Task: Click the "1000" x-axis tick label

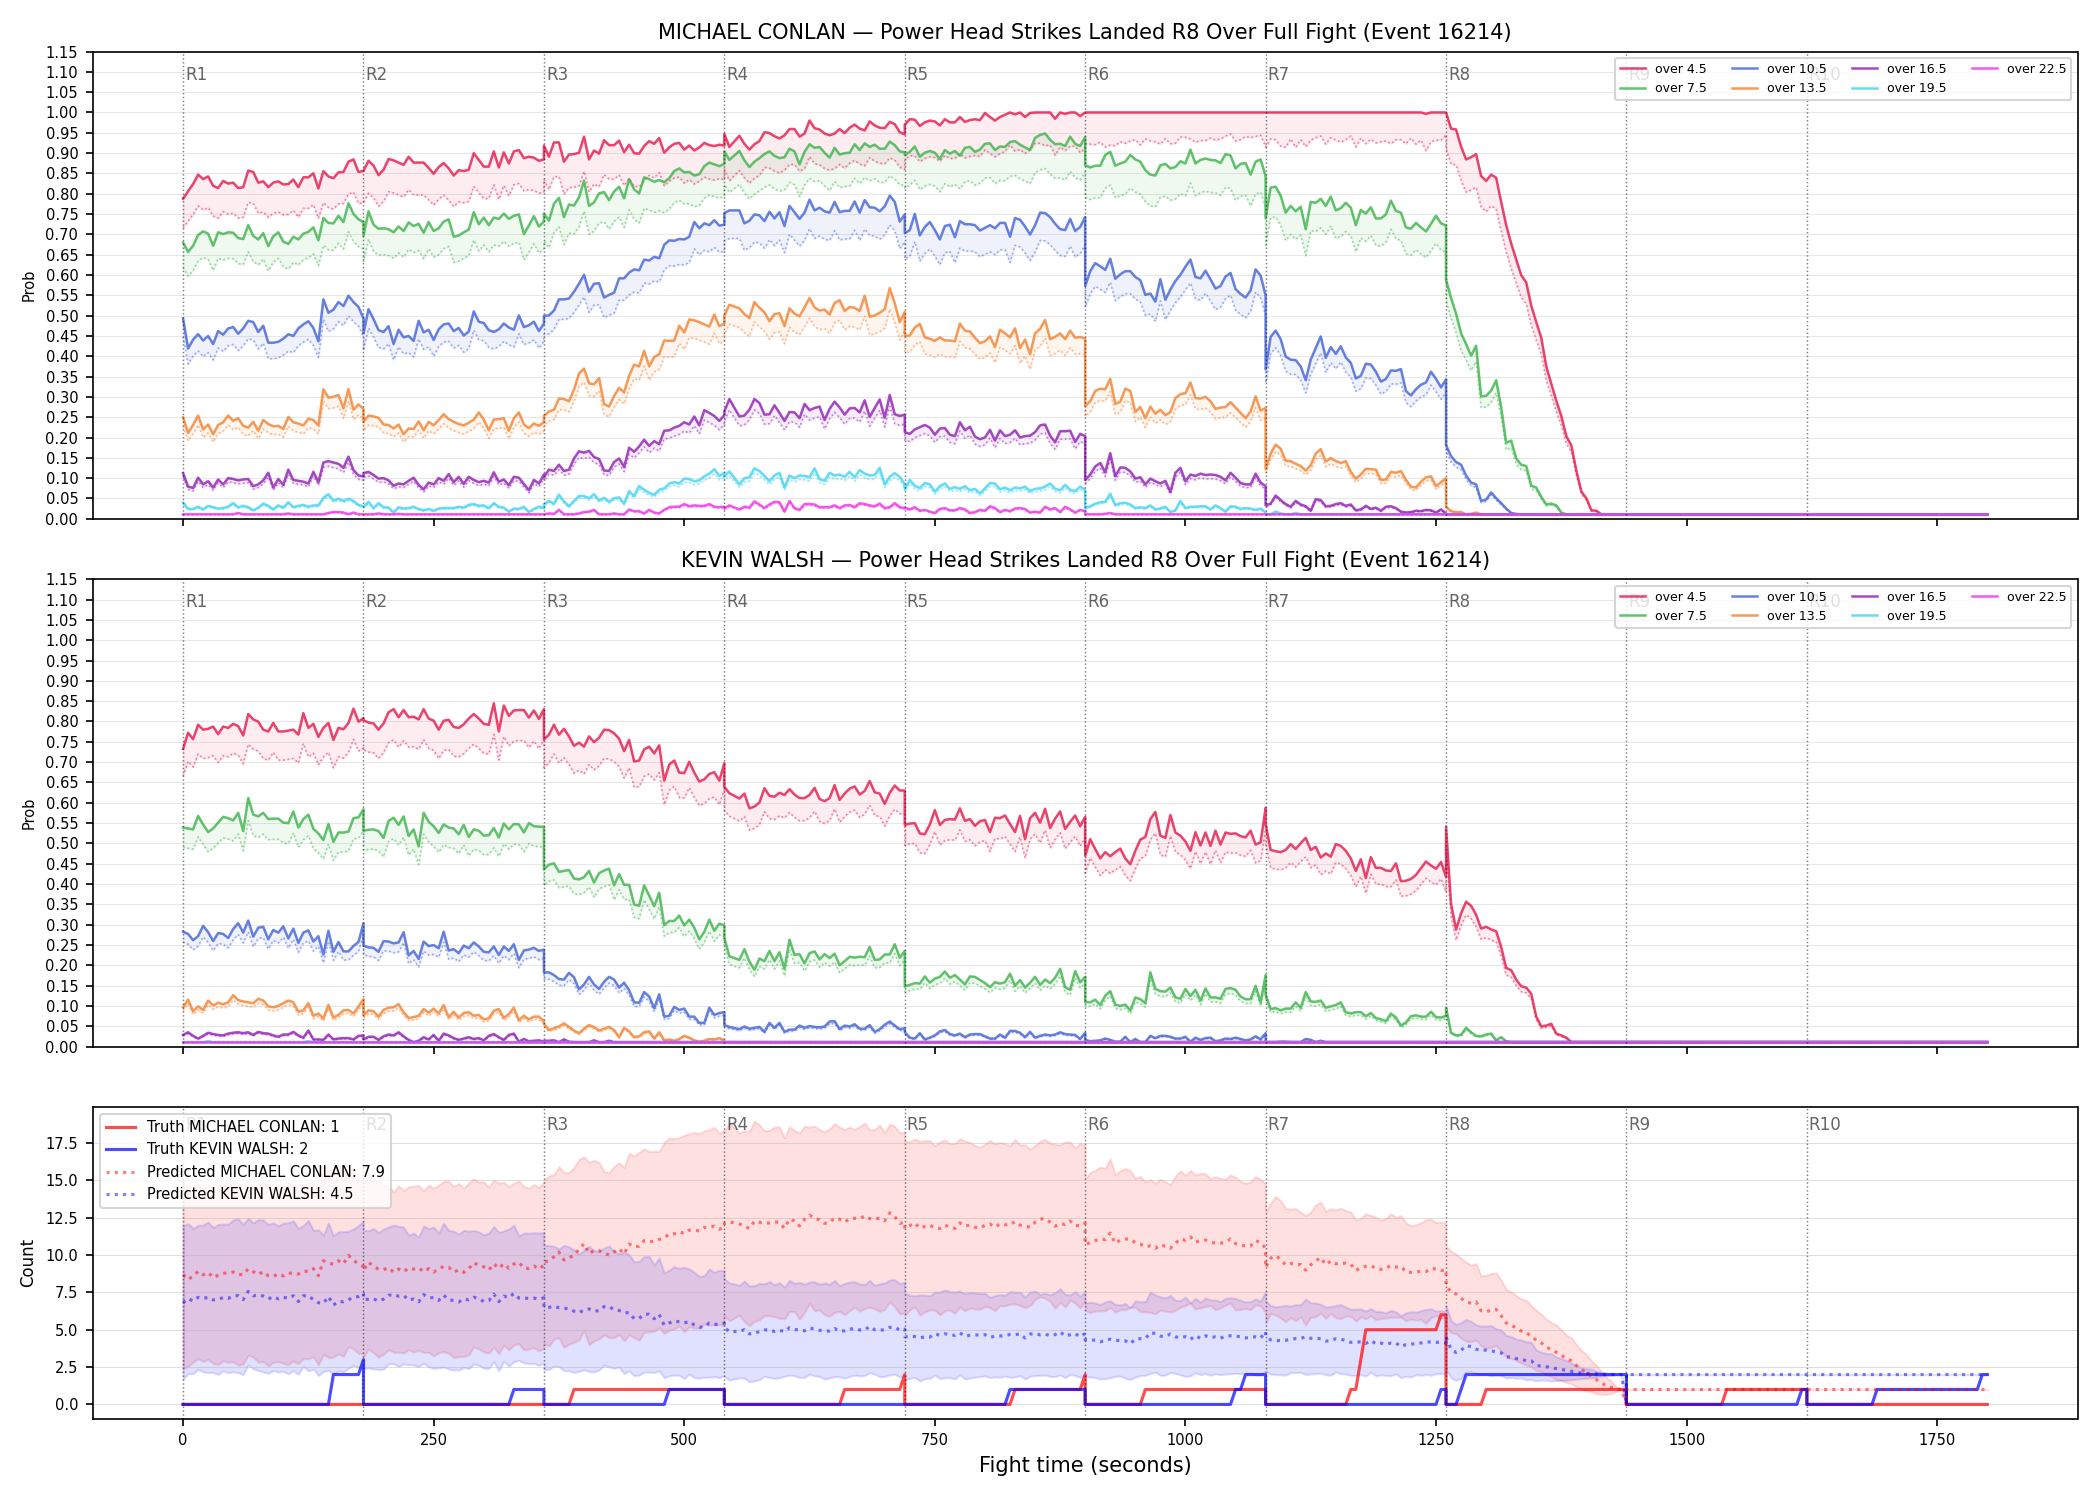Action: 1185,1440
